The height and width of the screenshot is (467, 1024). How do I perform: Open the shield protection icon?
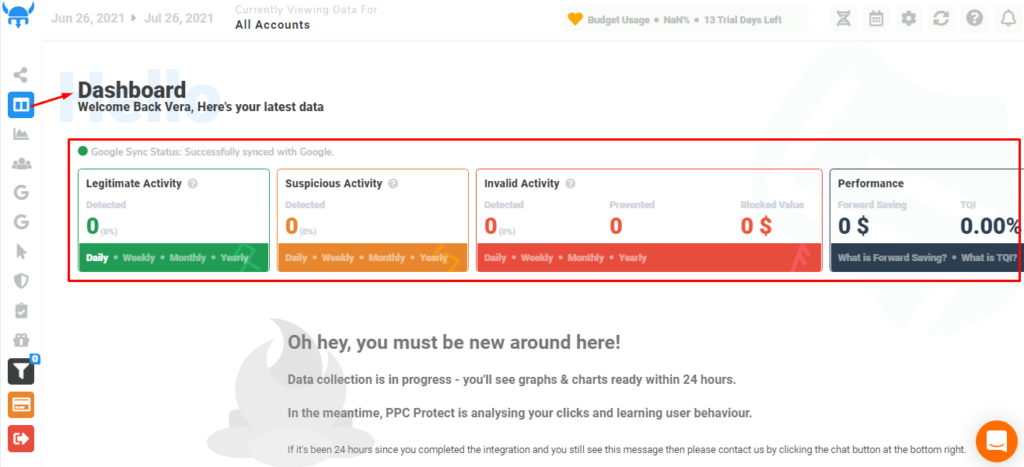point(21,281)
